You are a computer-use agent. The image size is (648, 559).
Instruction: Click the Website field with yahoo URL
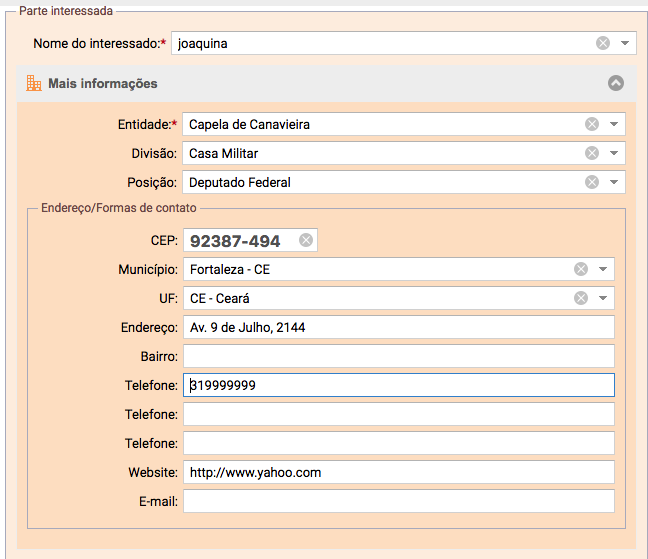[x=399, y=472]
